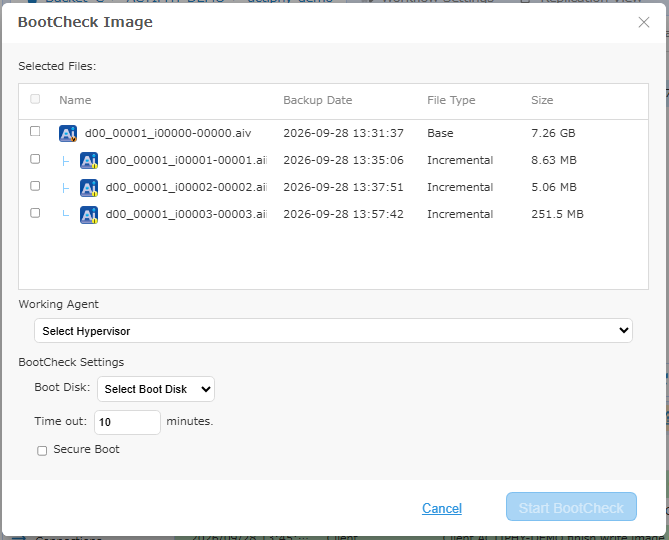Click the base image file icon d00_00001_i00000-00000.aiv
The height and width of the screenshot is (540, 669).
point(68,133)
